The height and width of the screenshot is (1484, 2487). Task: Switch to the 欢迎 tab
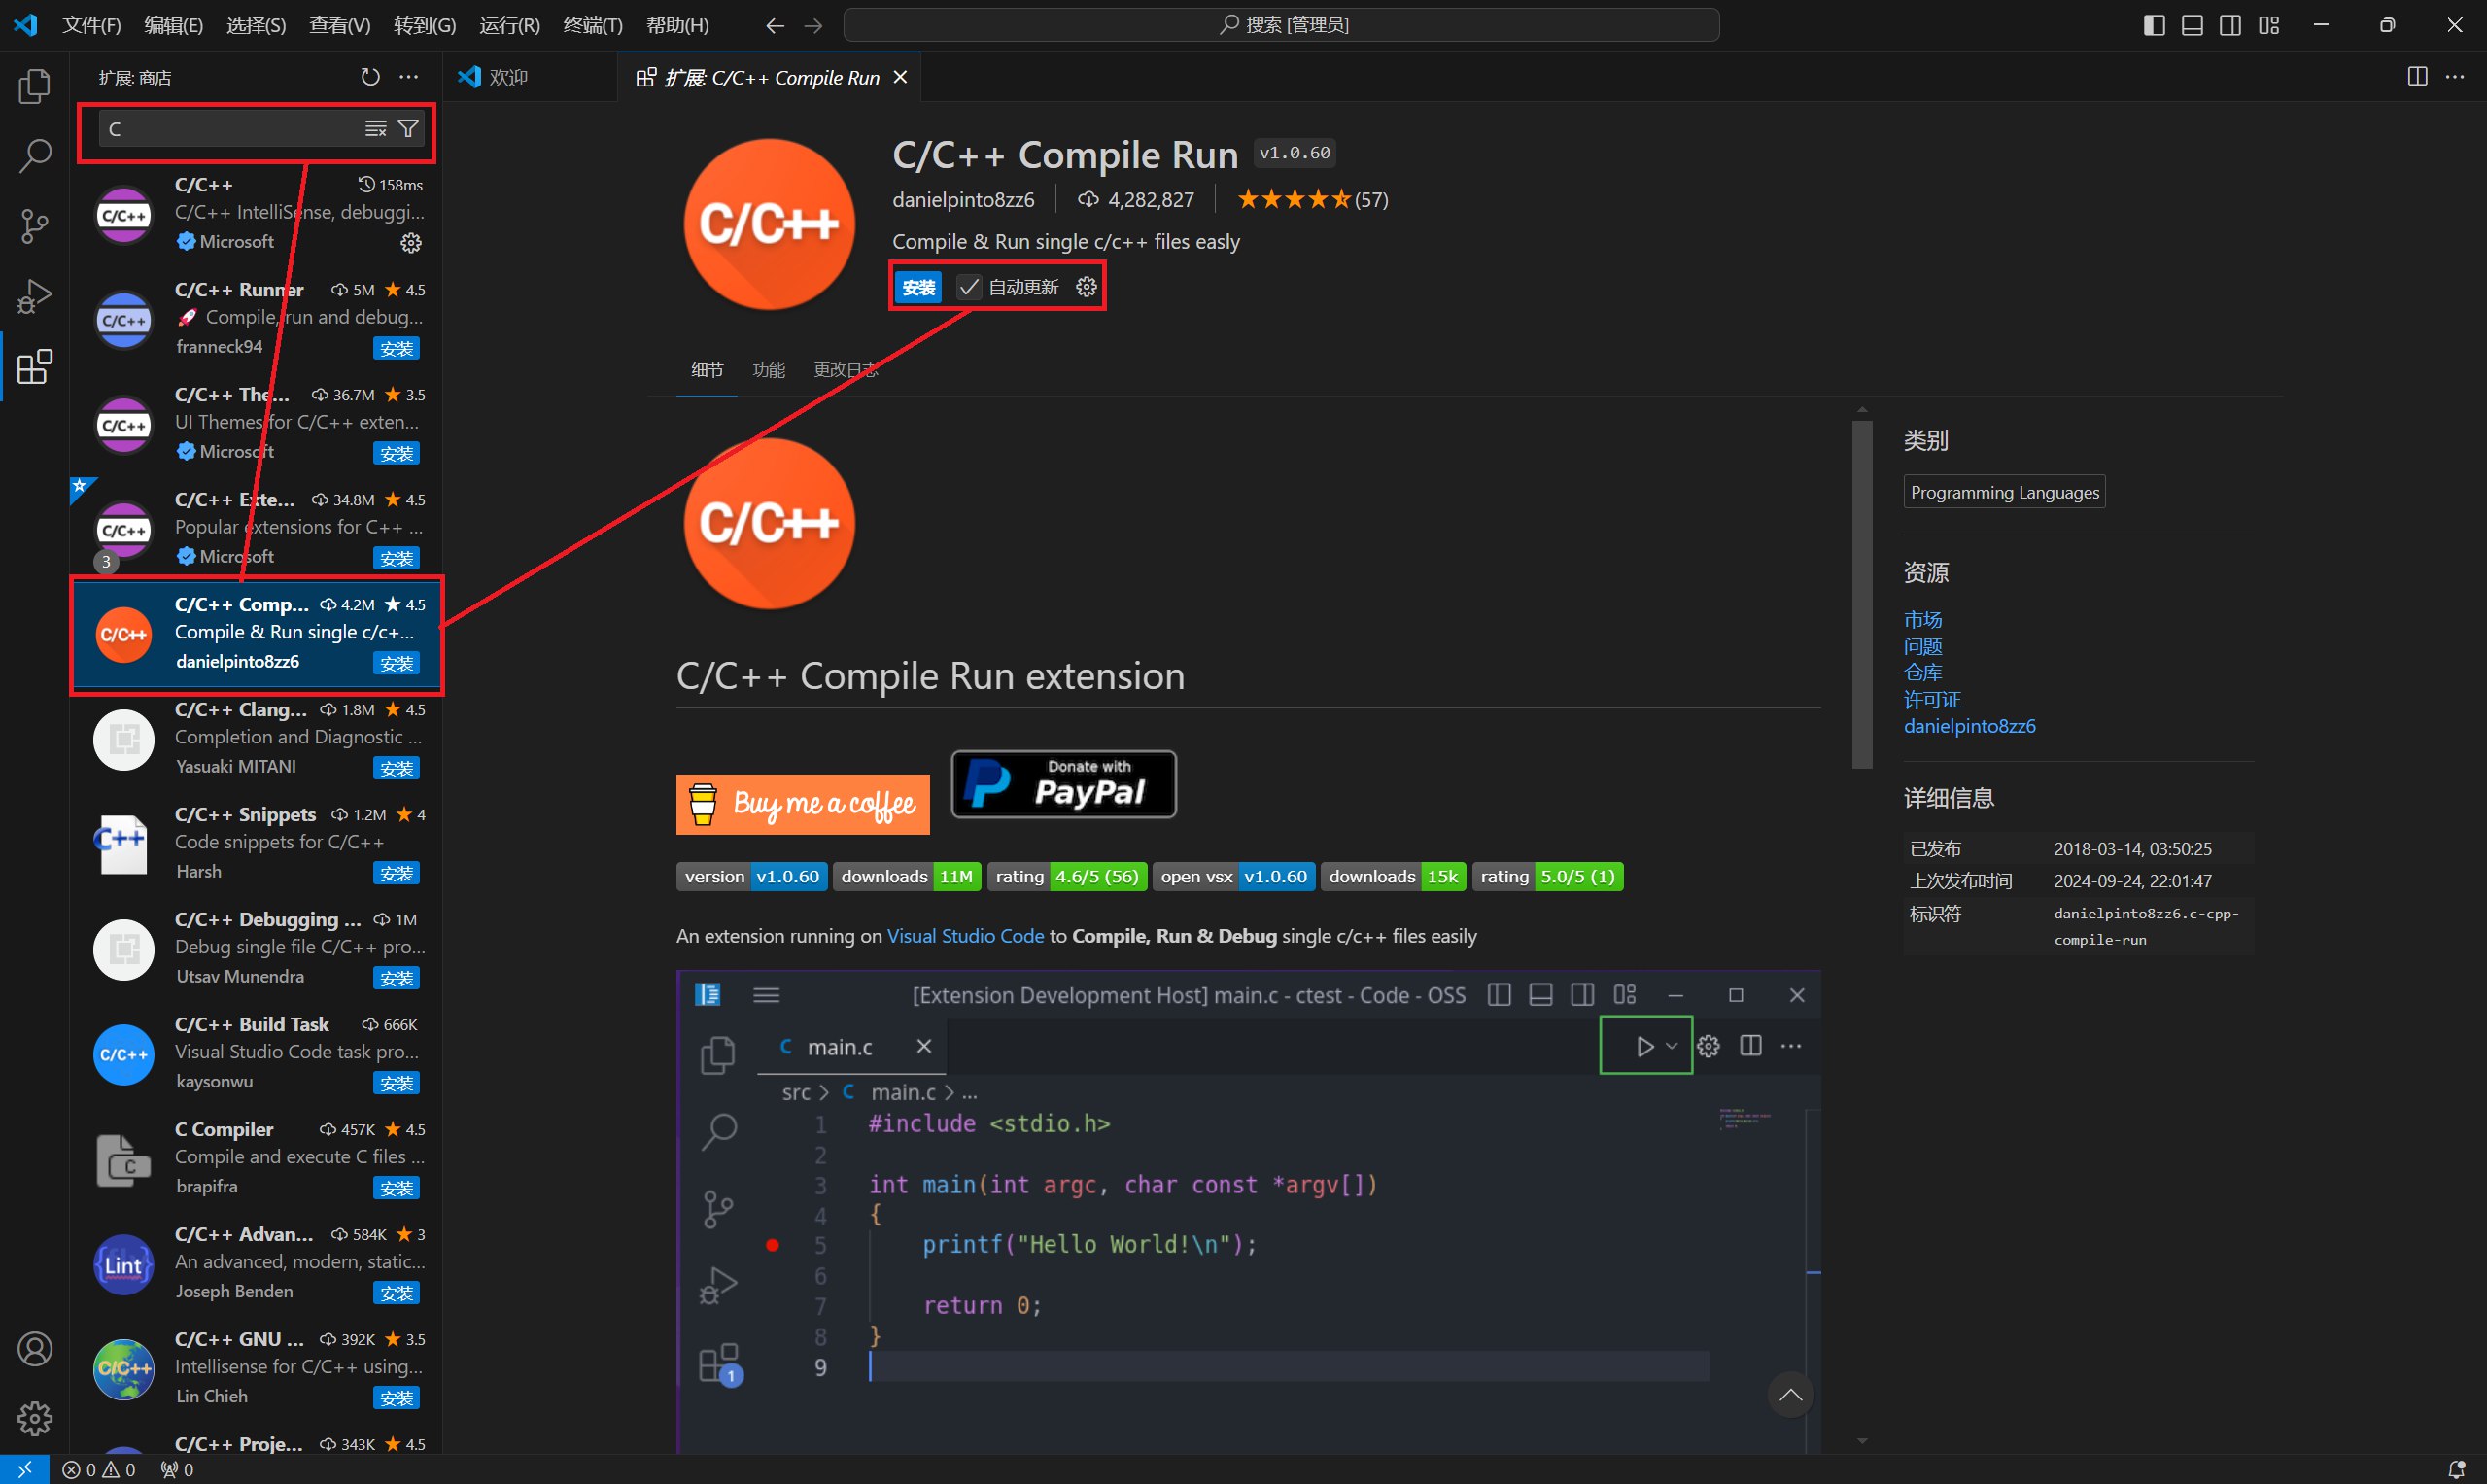click(x=531, y=77)
